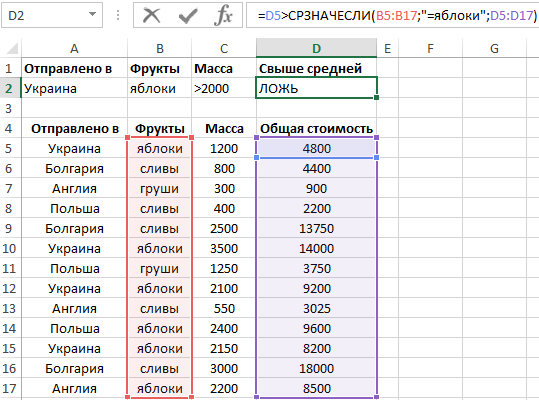The image size is (539, 400).
Task: Click 'груши' cell in row 7
Action: (x=160, y=188)
